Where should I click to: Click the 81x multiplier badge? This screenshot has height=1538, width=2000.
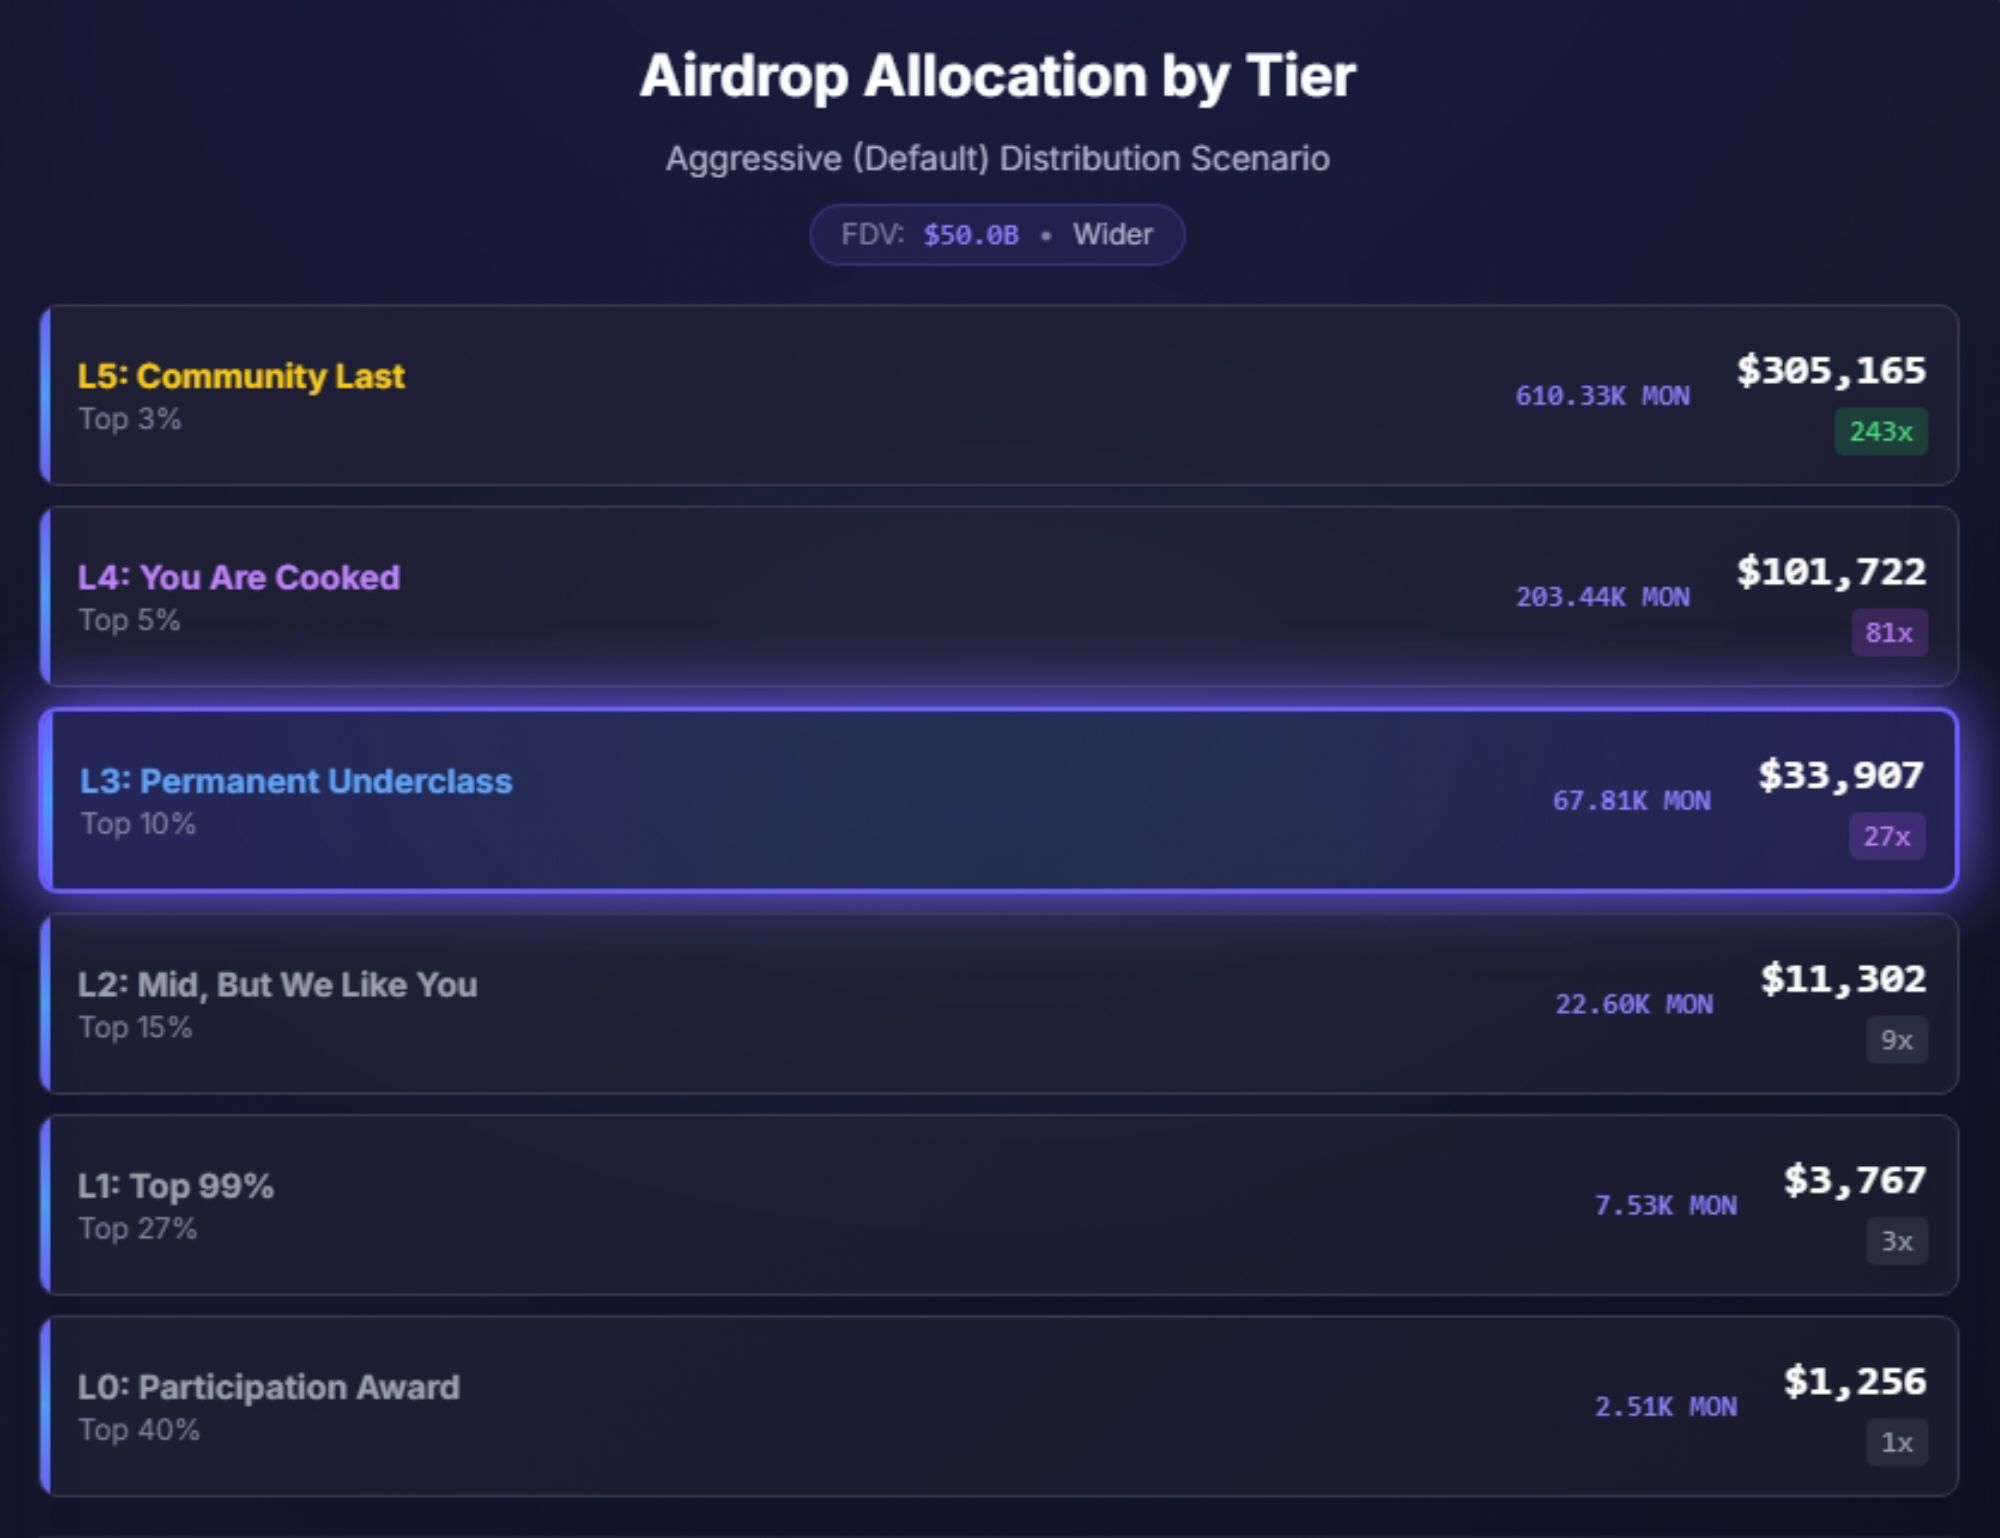click(1888, 633)
